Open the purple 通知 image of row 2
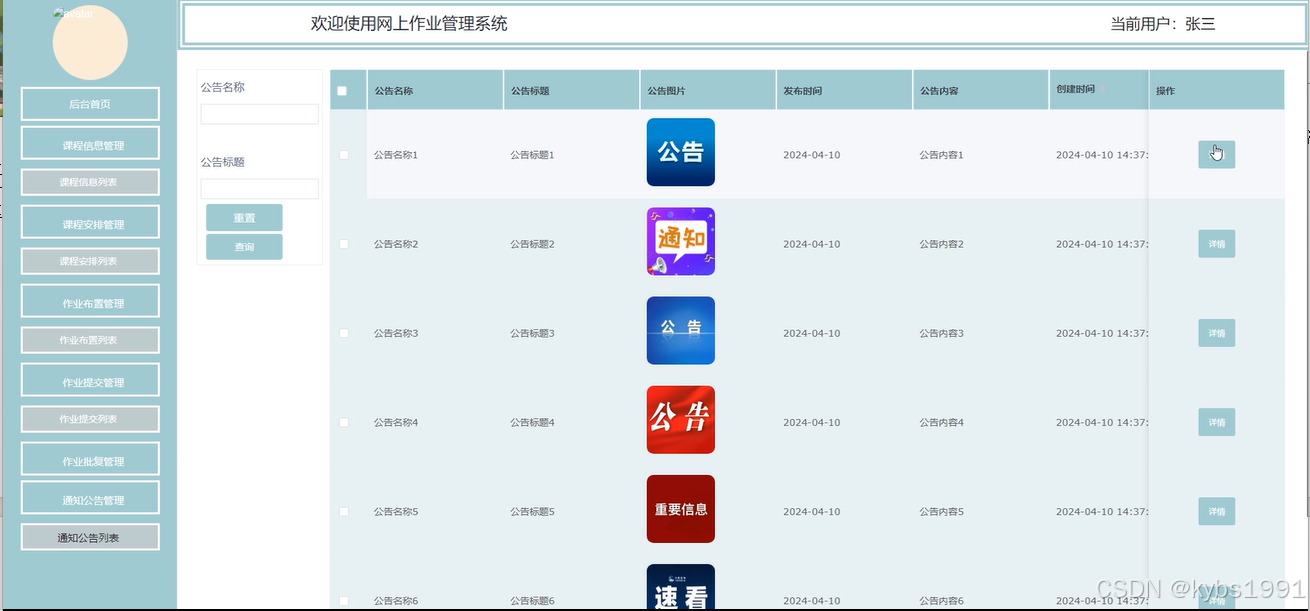 pos(681,241)
